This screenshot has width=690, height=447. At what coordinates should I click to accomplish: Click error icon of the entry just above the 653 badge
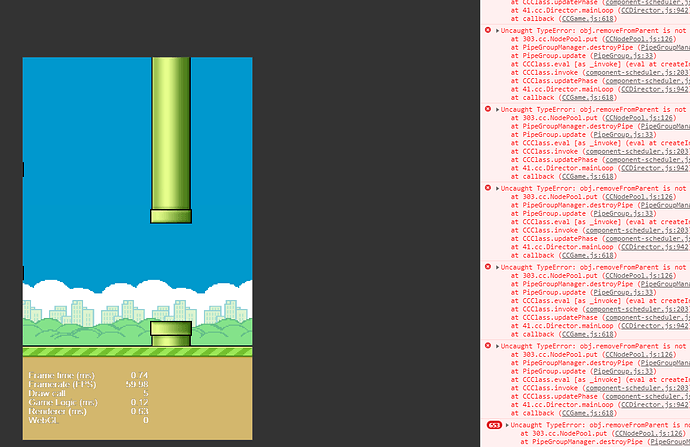tap(488, 345)
